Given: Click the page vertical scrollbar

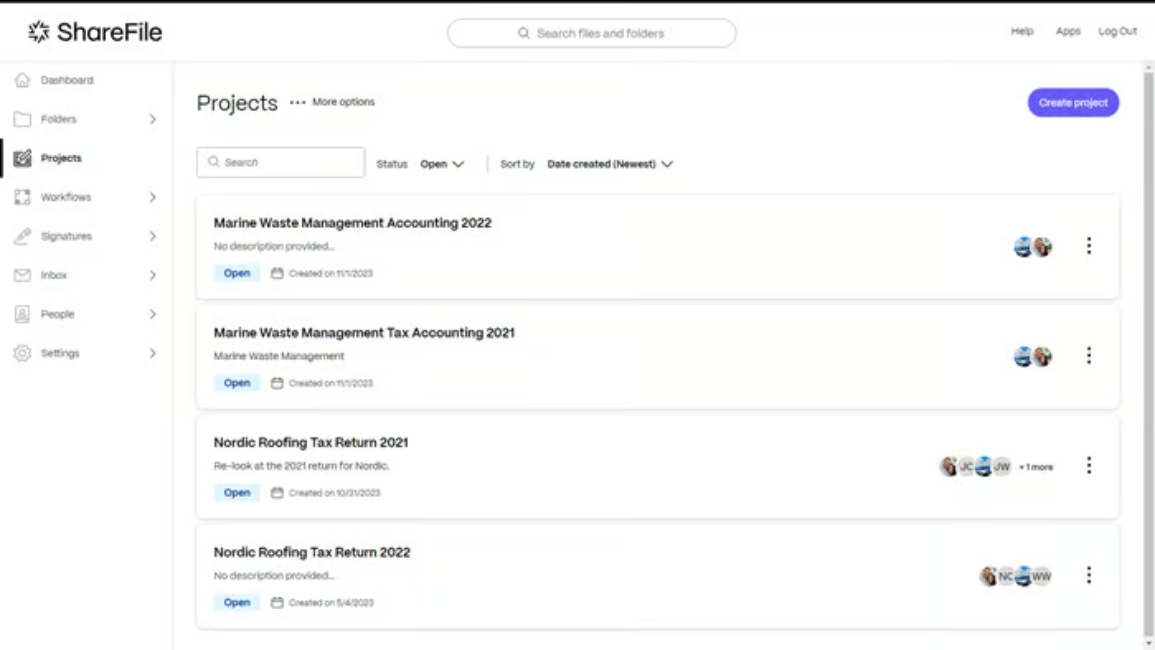Looking at the screenshot, I should click(1148, 354).
